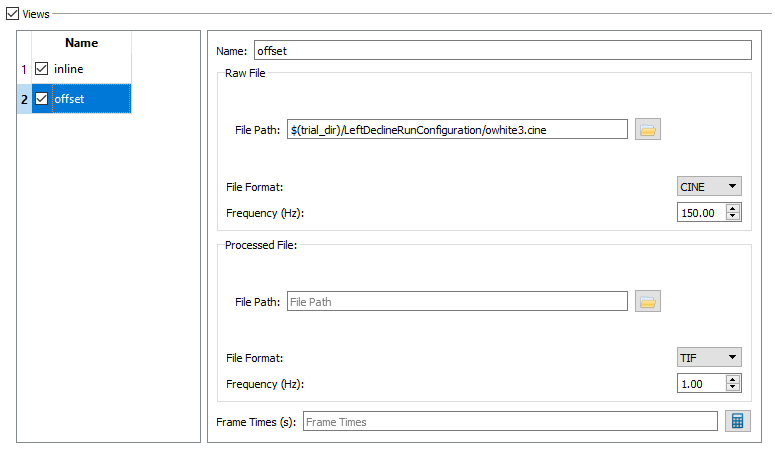Browse for the Processed File path

coord(647,302)
